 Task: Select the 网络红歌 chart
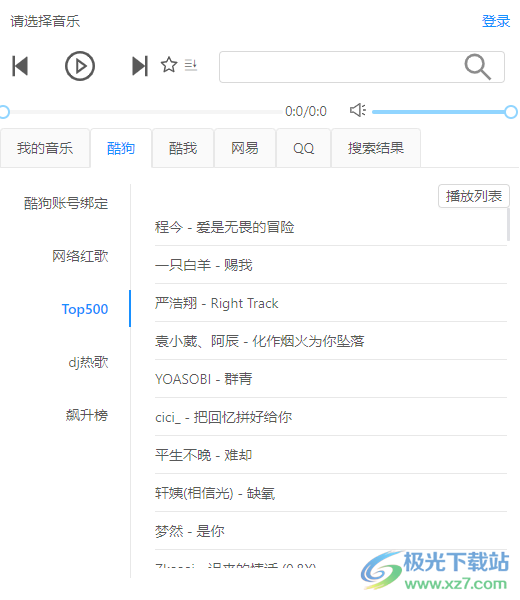coord(80,256)
